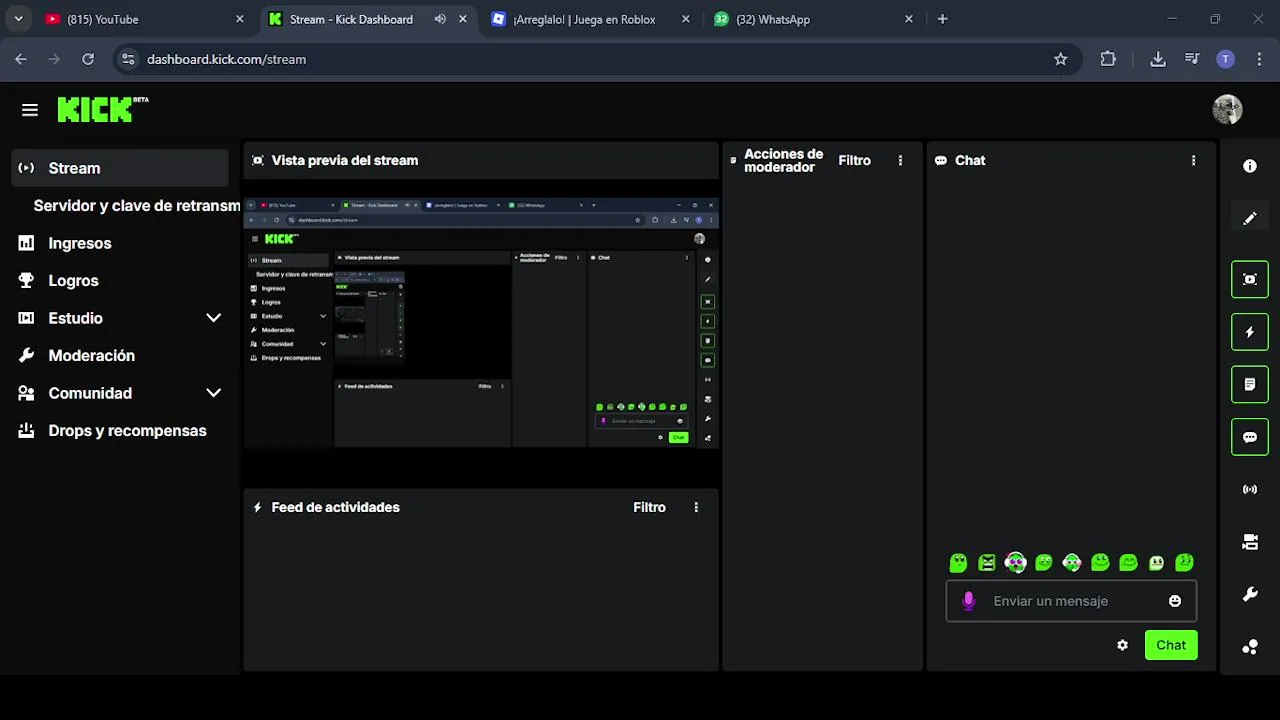Click the Ingresos chart icon
The width and height of the screenshot is (1280, 720).
click(27, 243)
